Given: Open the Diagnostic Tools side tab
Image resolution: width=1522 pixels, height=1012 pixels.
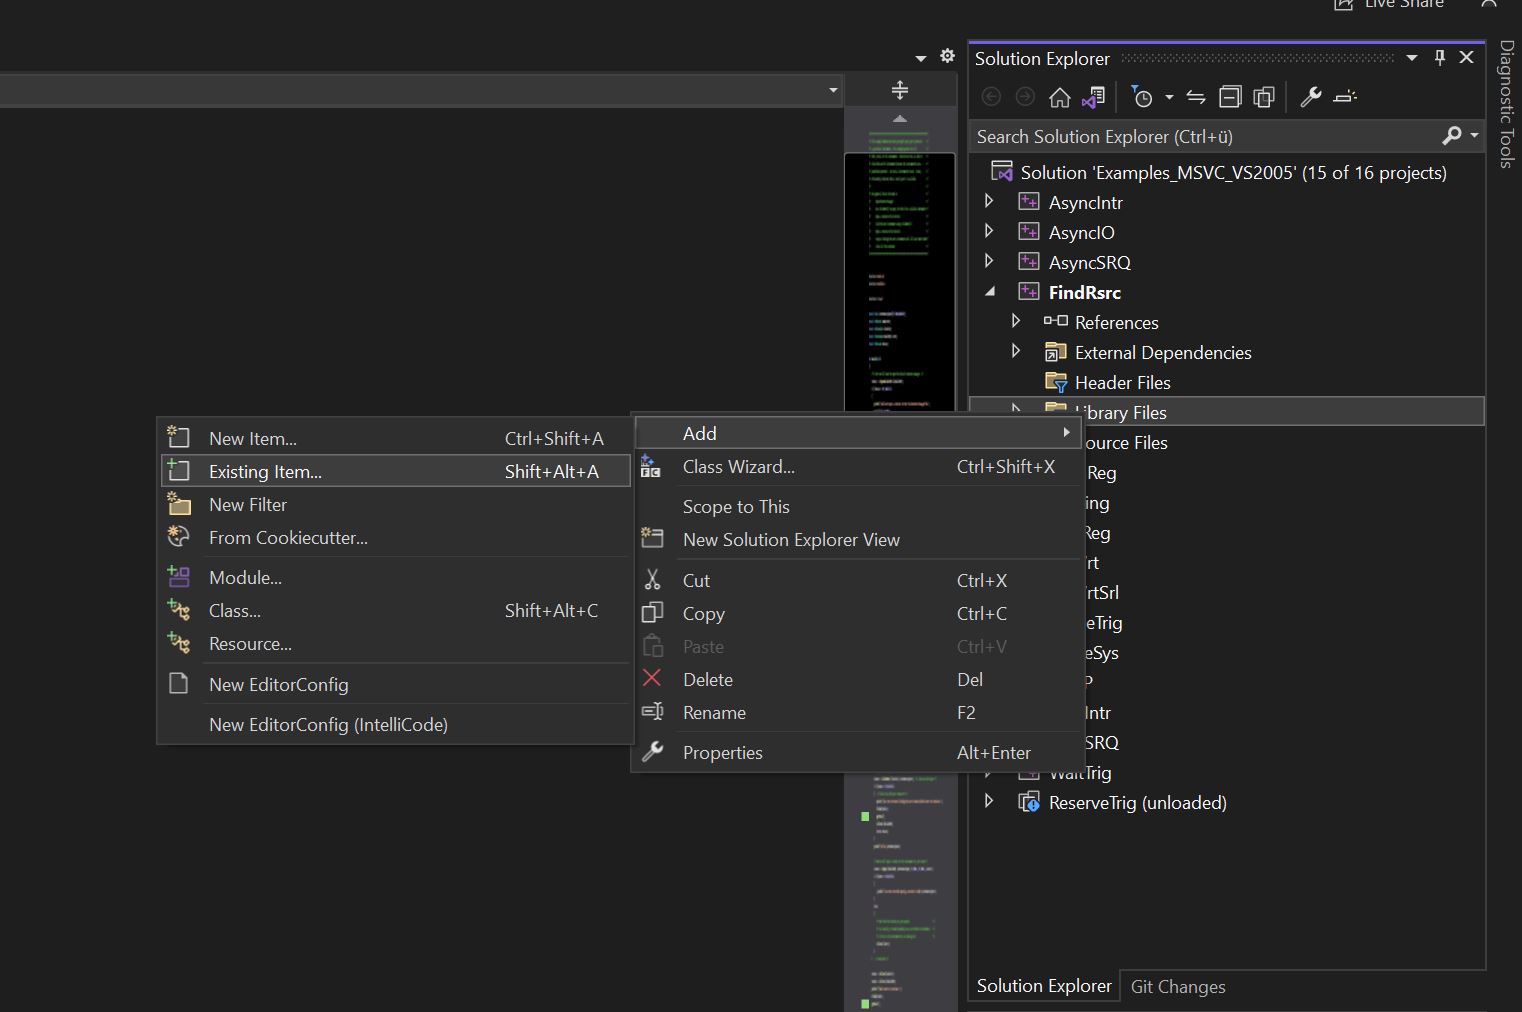Looking at the screenshot, I should click(x=1506, y=104).
